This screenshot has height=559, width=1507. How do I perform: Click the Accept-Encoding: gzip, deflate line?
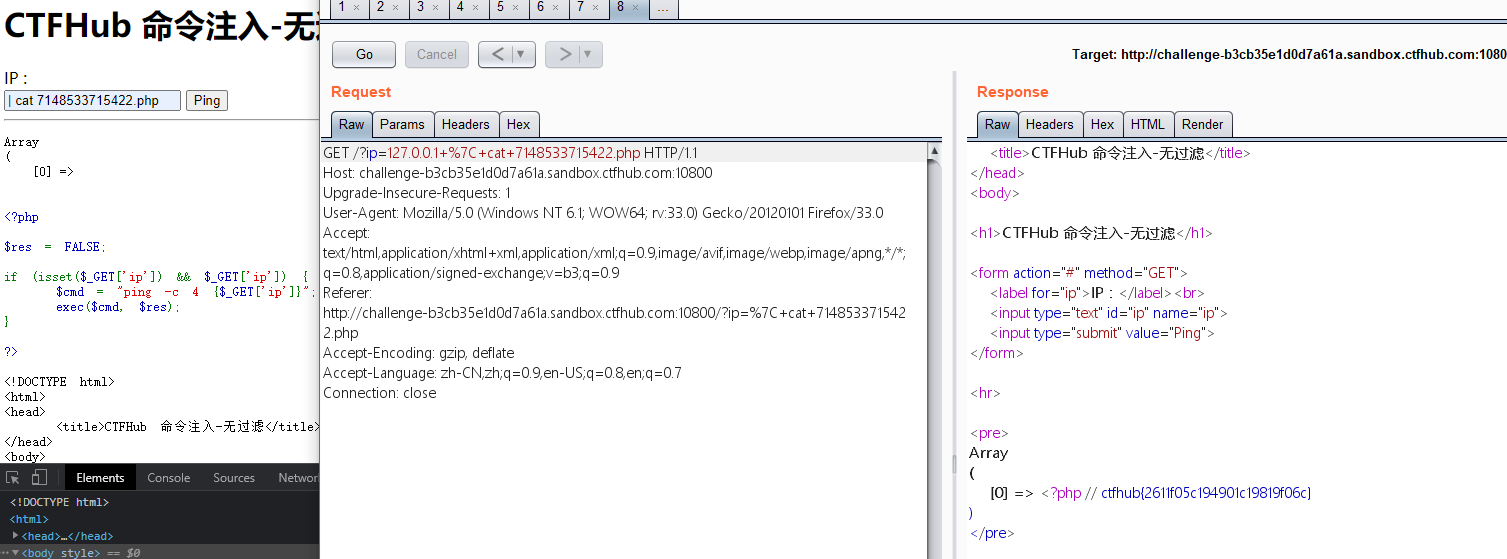coord(419,353)
